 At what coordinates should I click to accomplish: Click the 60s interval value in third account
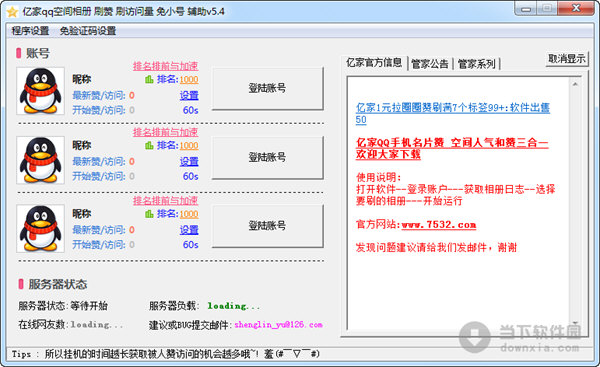coord(190,245)
